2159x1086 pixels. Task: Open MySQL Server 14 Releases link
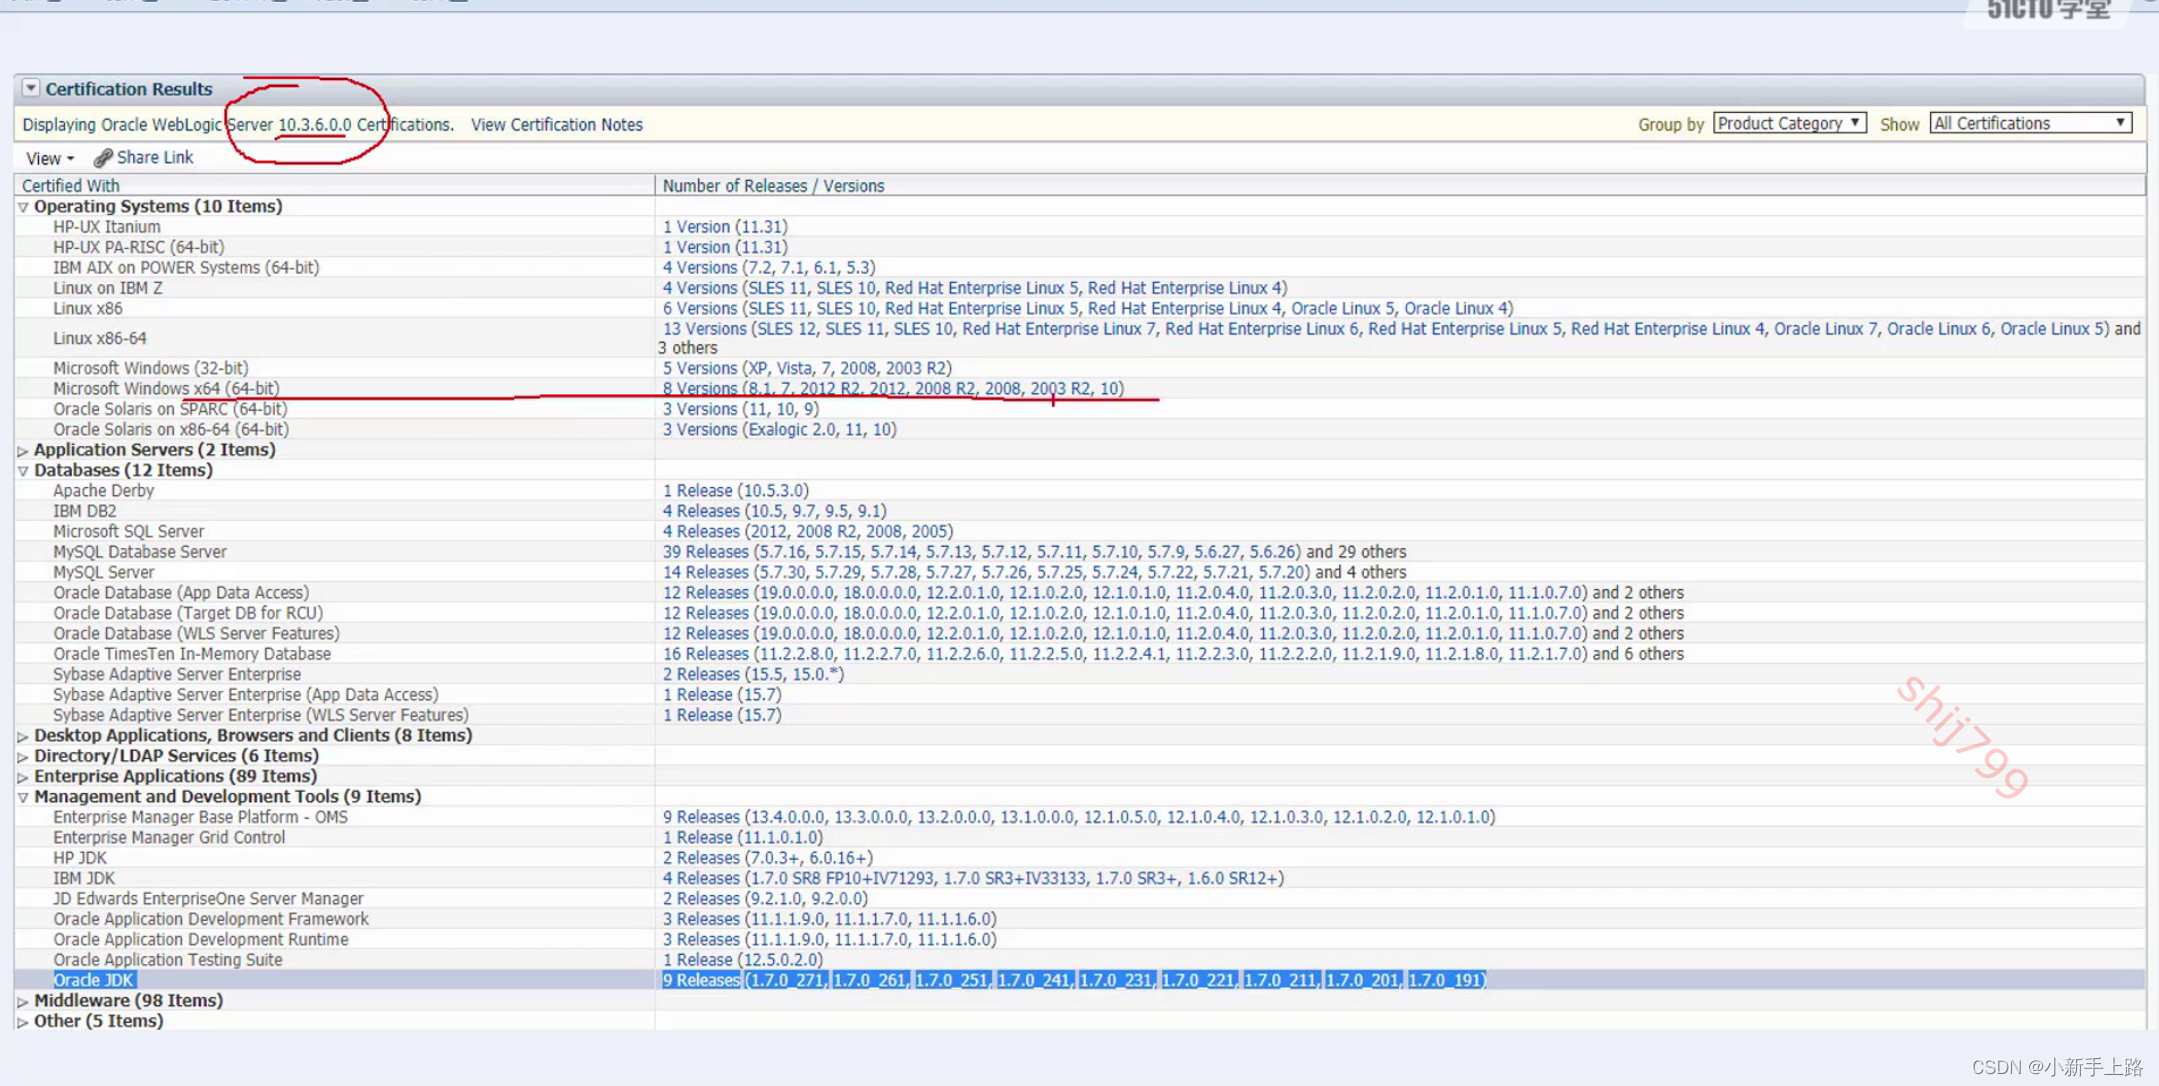pyautogui.click(x=986, y=573)
